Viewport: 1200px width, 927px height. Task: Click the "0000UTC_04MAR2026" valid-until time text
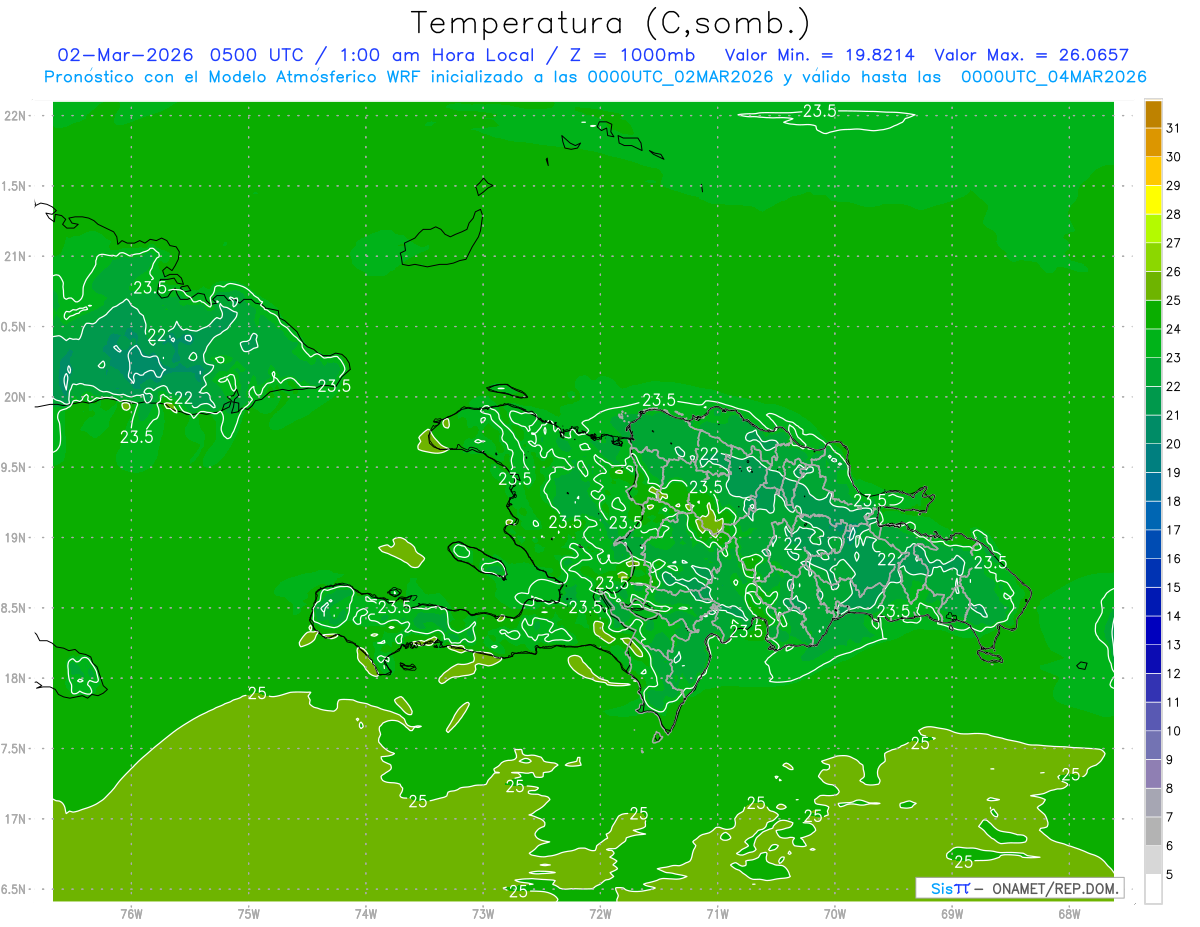tap(1053, 77)
